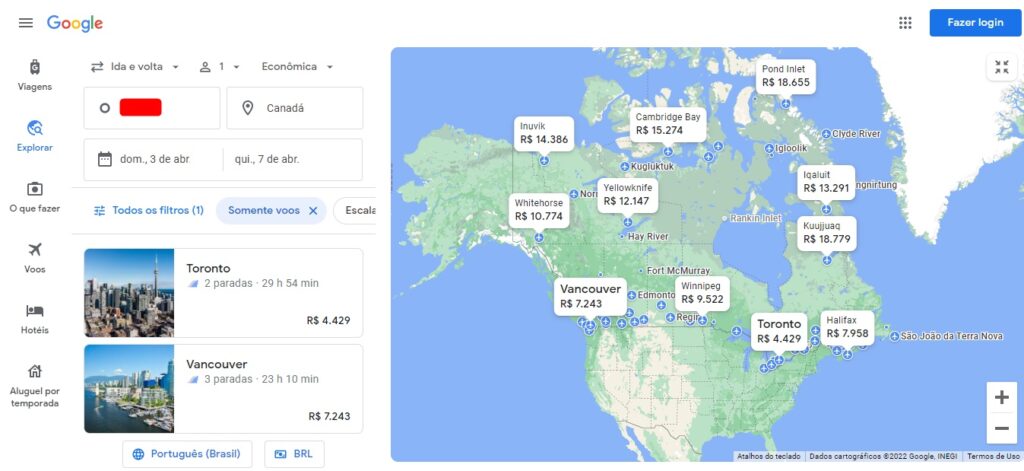Open Termos de Uso link
This screenshot has width=1024, height=471.
pos(993,456)
